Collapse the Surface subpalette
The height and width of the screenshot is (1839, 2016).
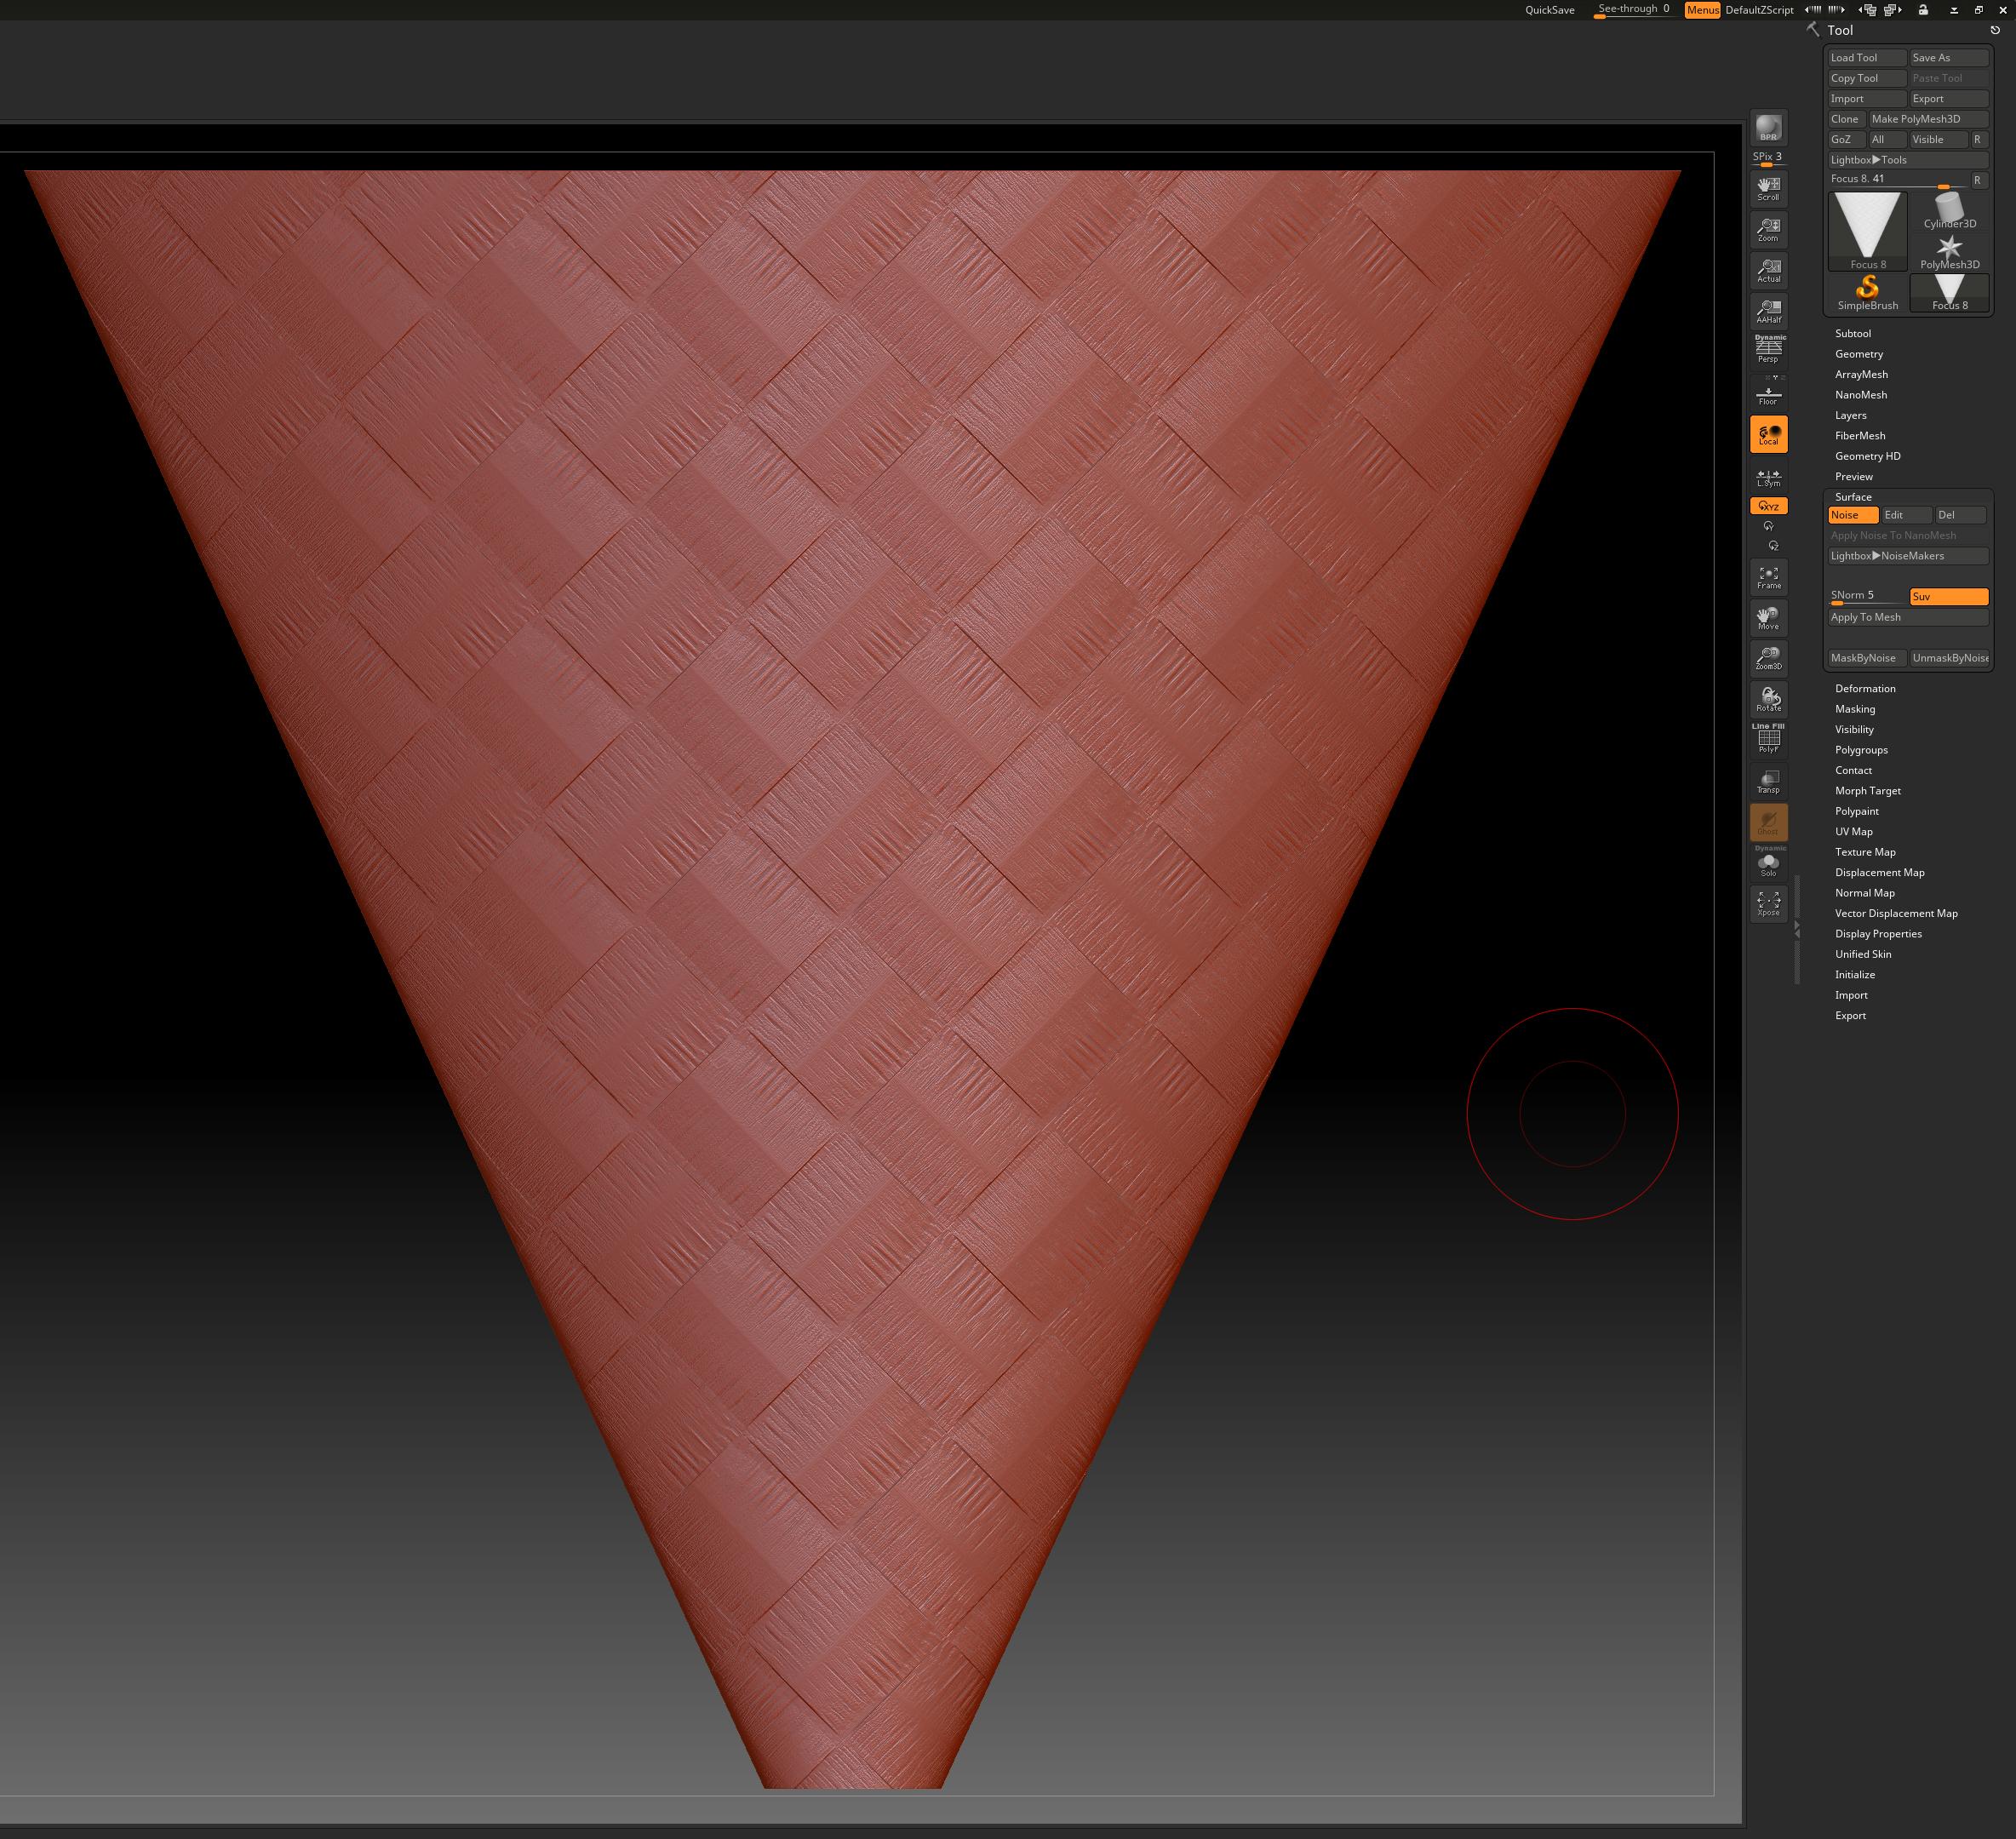[x=1853, y=497]
